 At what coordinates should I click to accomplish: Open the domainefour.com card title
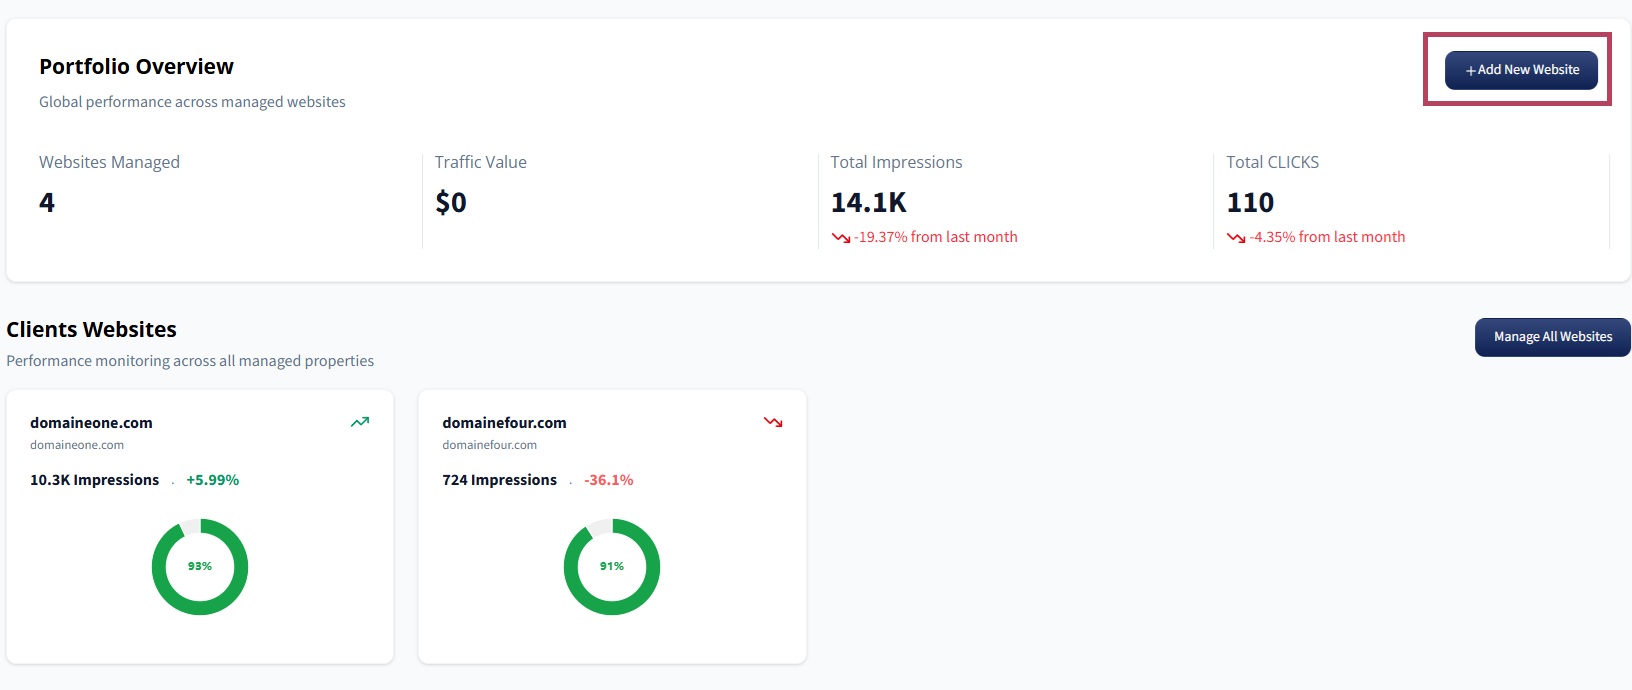(504, 423)
